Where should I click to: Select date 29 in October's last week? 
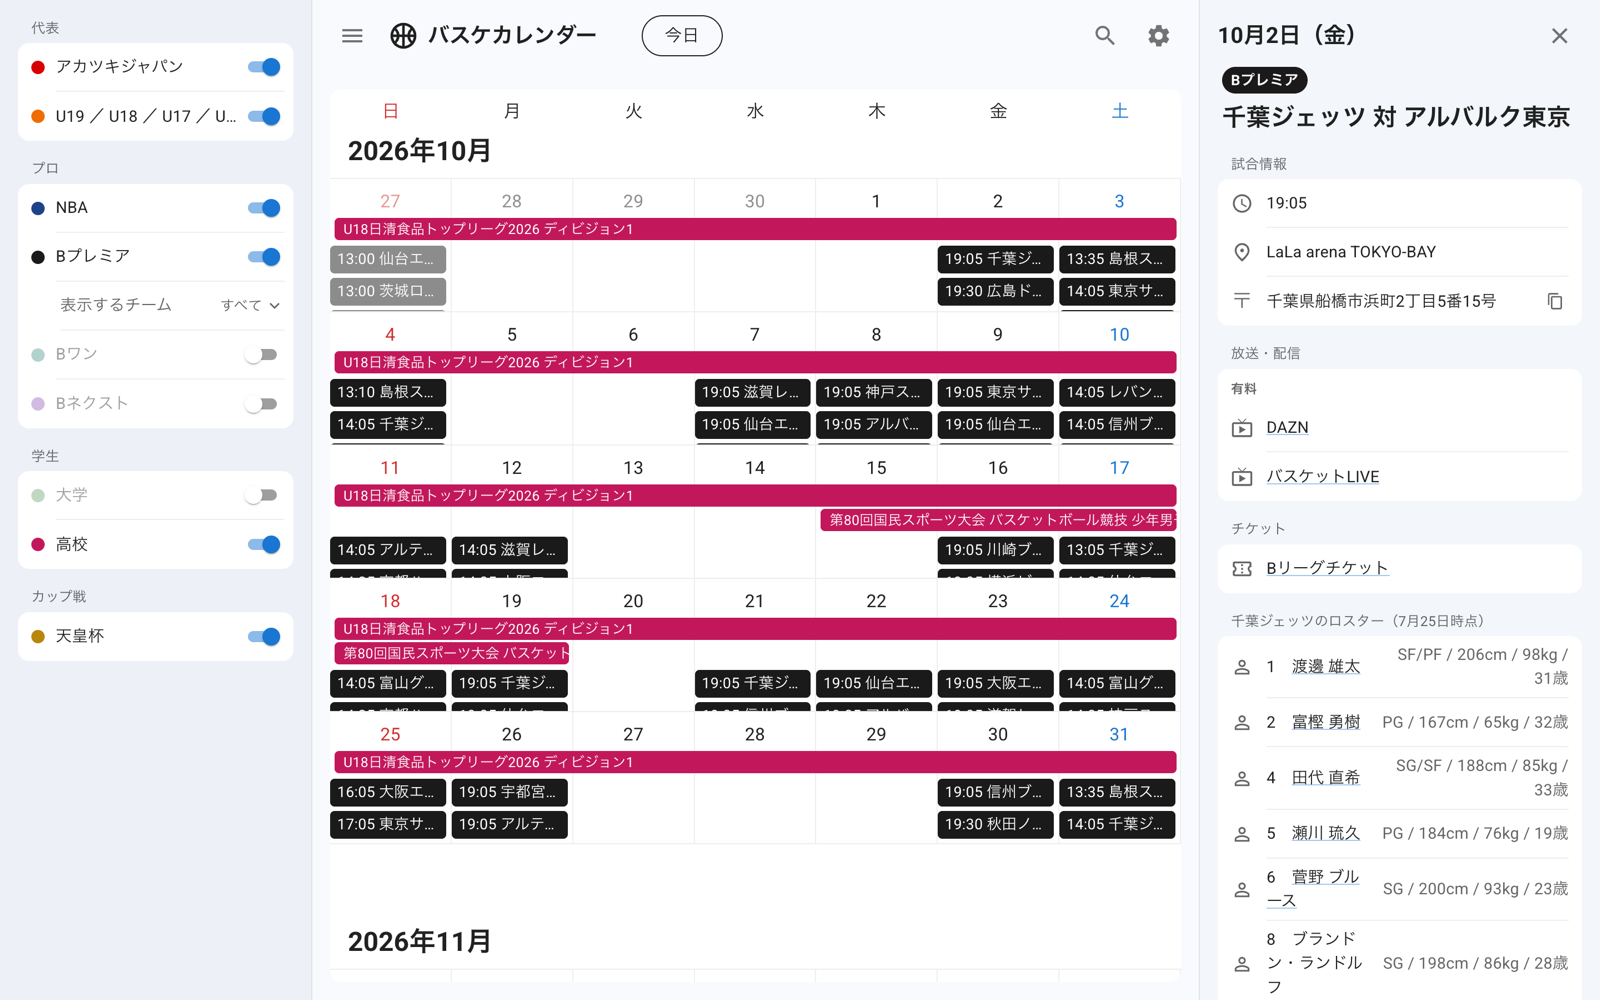(x=876, y=734)
